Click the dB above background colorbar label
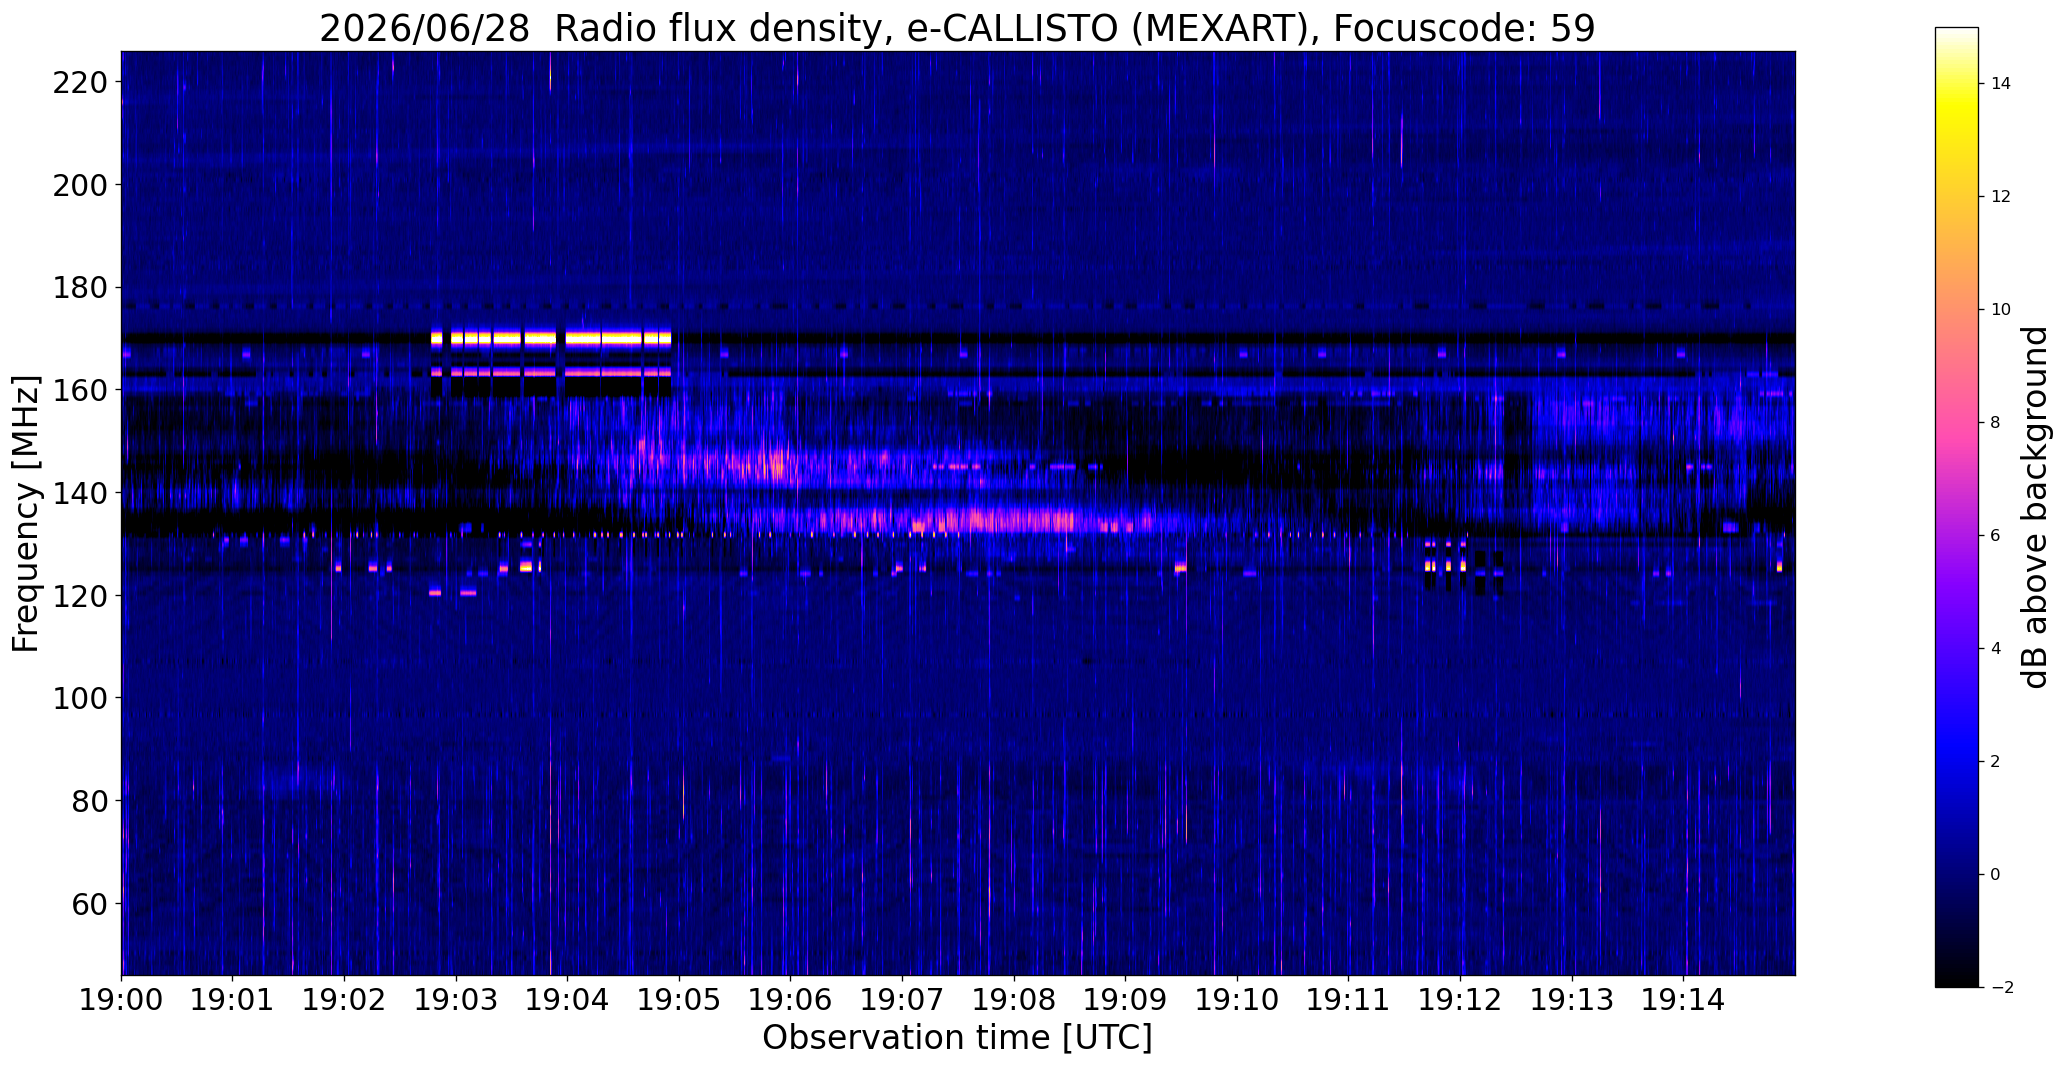 point(2036,507)
